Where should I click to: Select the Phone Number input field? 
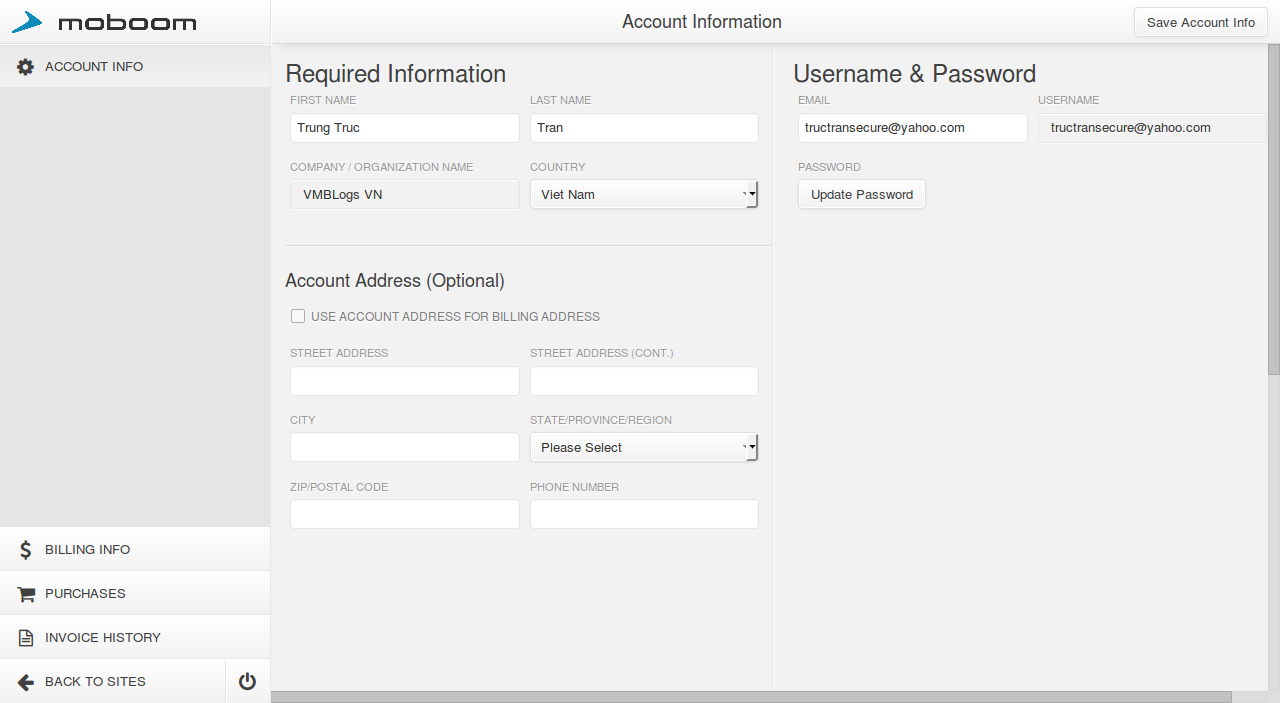click(644, 514)
